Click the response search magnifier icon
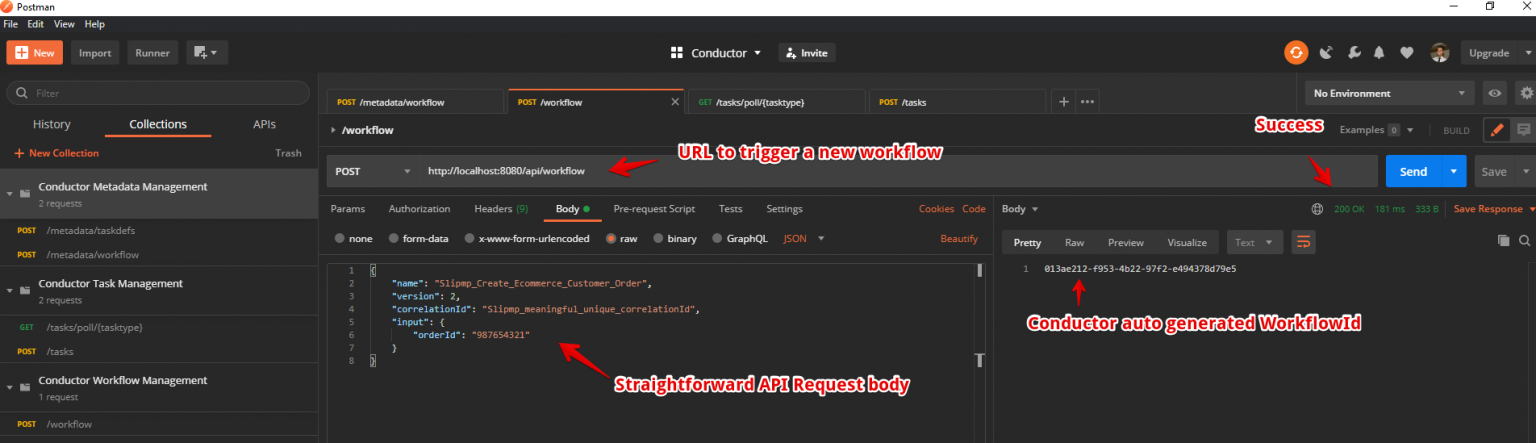Screen dimensions: 1536x443 (1525, 241)
